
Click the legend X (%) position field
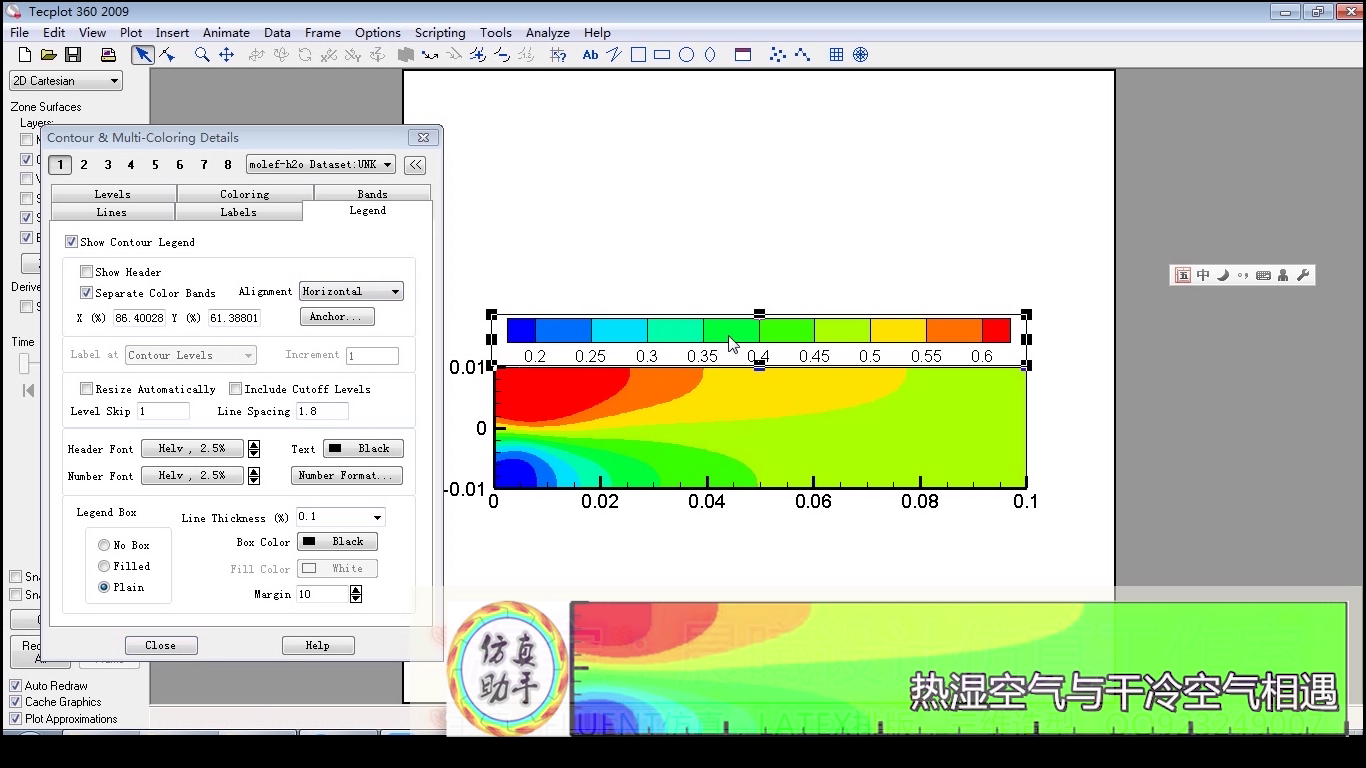138,318
